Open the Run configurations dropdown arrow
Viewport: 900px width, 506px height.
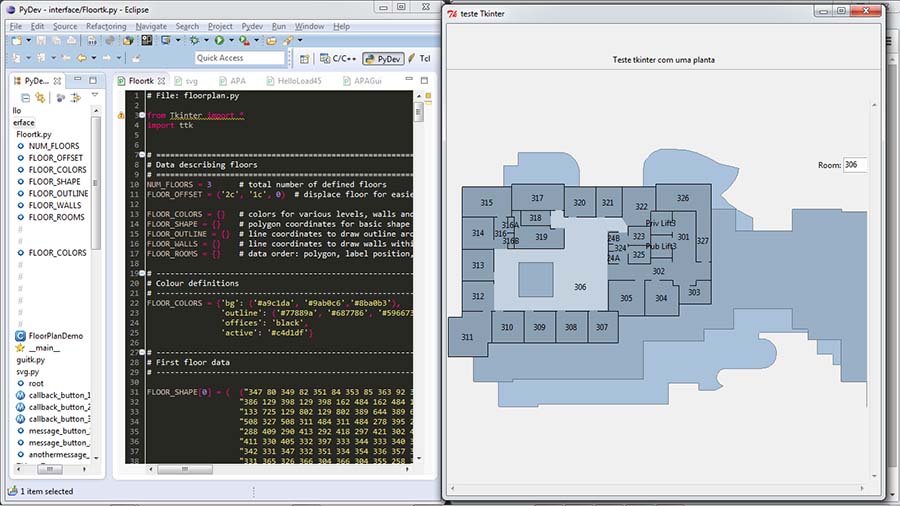coord(231,41)
